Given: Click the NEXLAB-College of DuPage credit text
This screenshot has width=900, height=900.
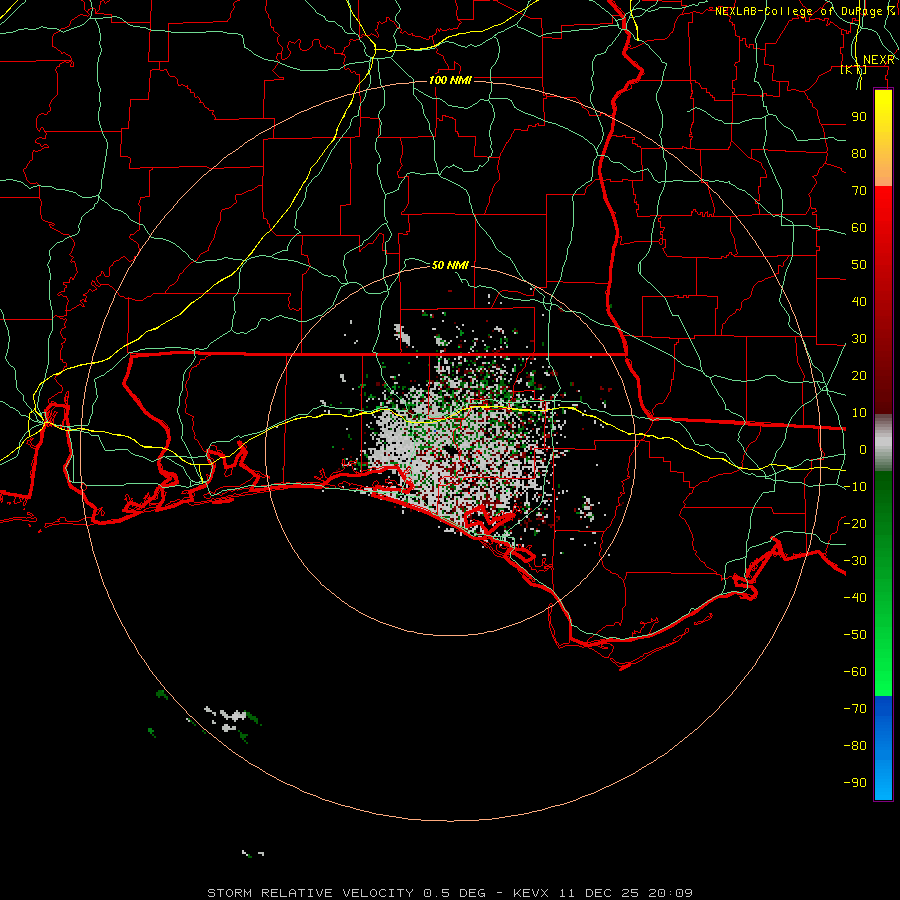Looking at the screenshot, I should tap(805, 11).
